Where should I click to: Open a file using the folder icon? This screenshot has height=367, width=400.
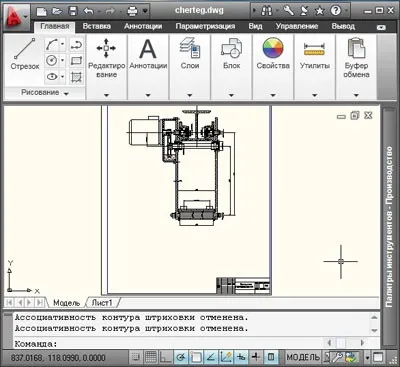tap(57, 11)
